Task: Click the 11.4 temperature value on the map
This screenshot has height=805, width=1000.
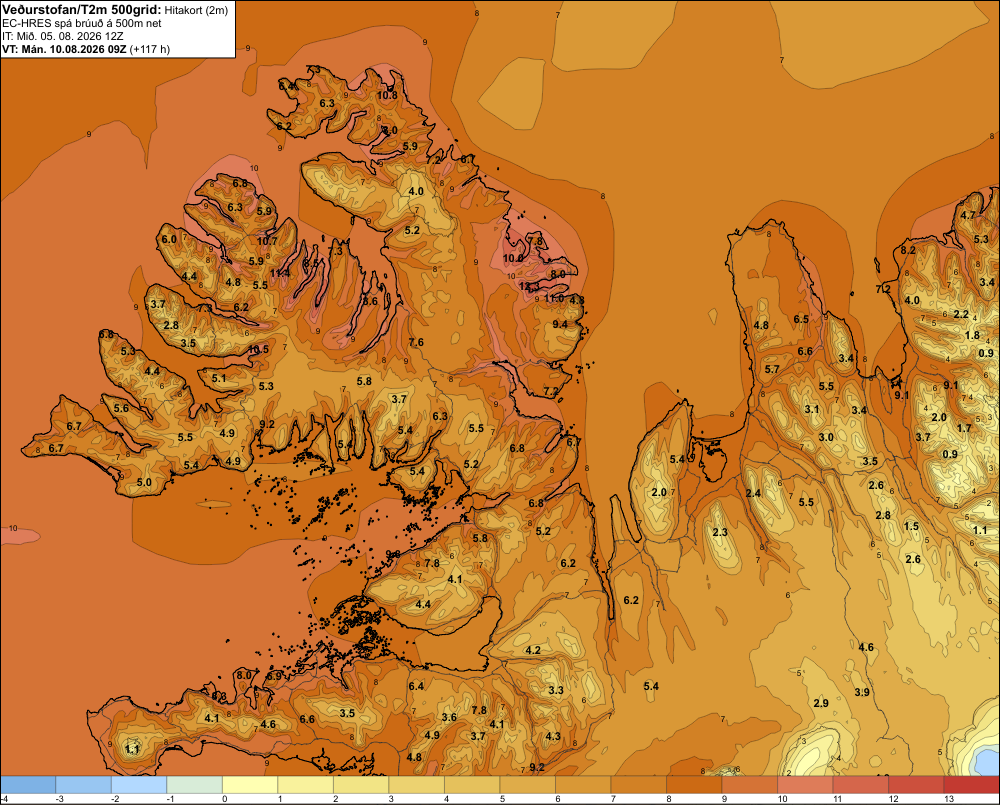Action: click(279, 273)
